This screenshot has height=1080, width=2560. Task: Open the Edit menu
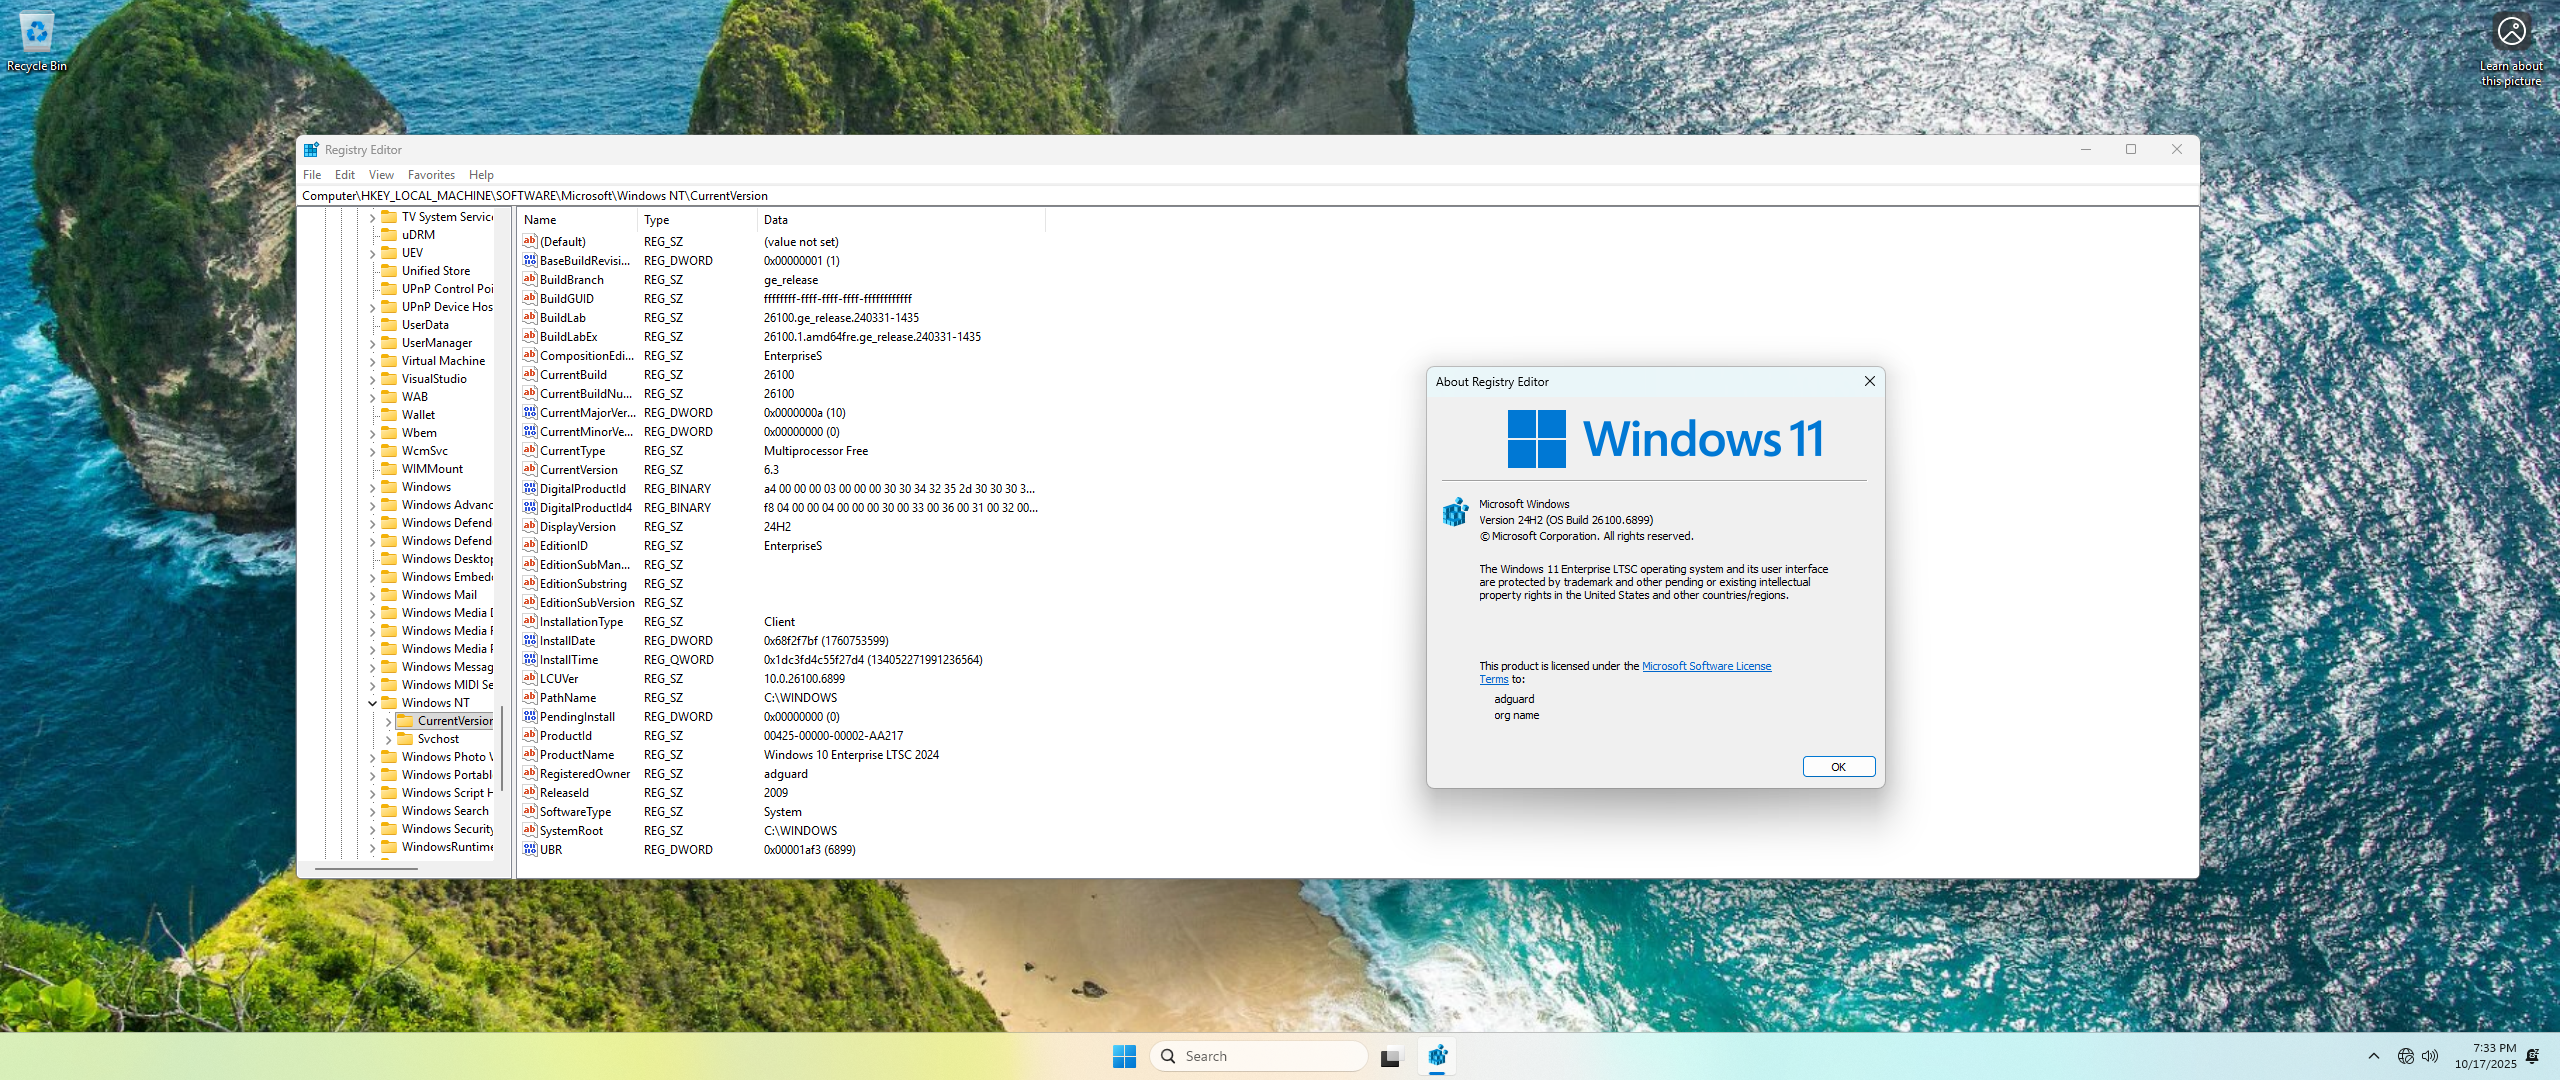click(x=345, y=175)
